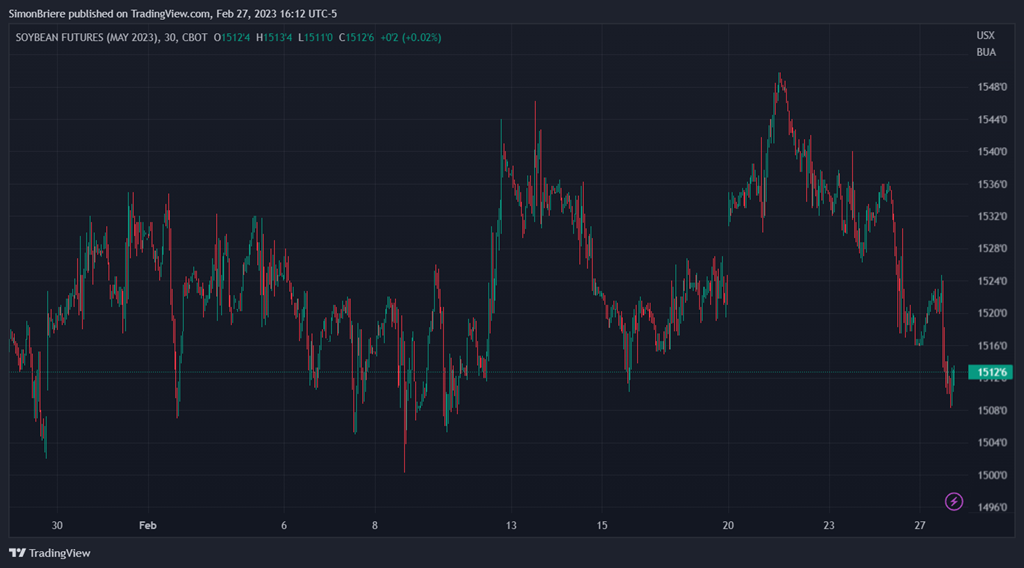The image size is (1024, 568).
Task: Select the SOYBEAN FUTURES (MAY 2023) symbol title
Action: [x=85, y=37]
